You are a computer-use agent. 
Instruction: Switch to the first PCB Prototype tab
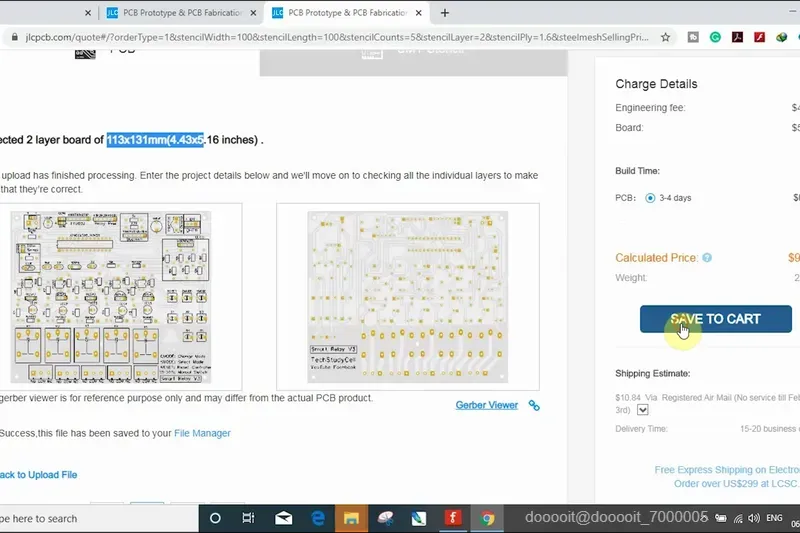coord(182,13)
